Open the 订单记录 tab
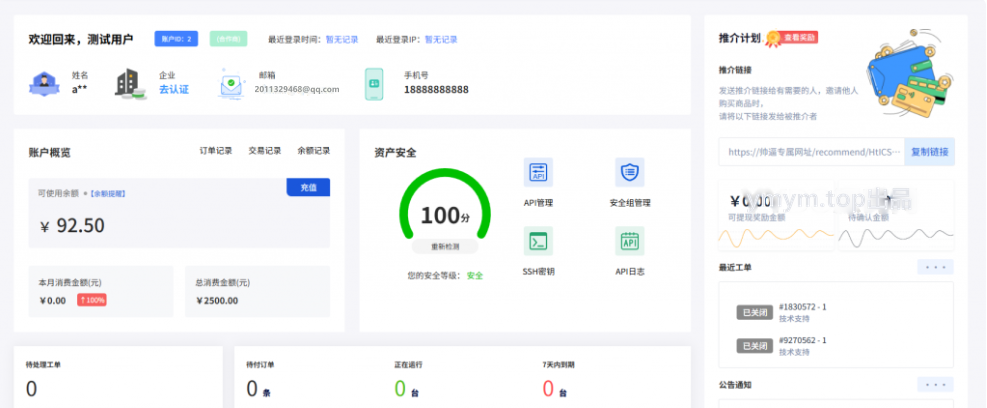 [x=216, y=150]
